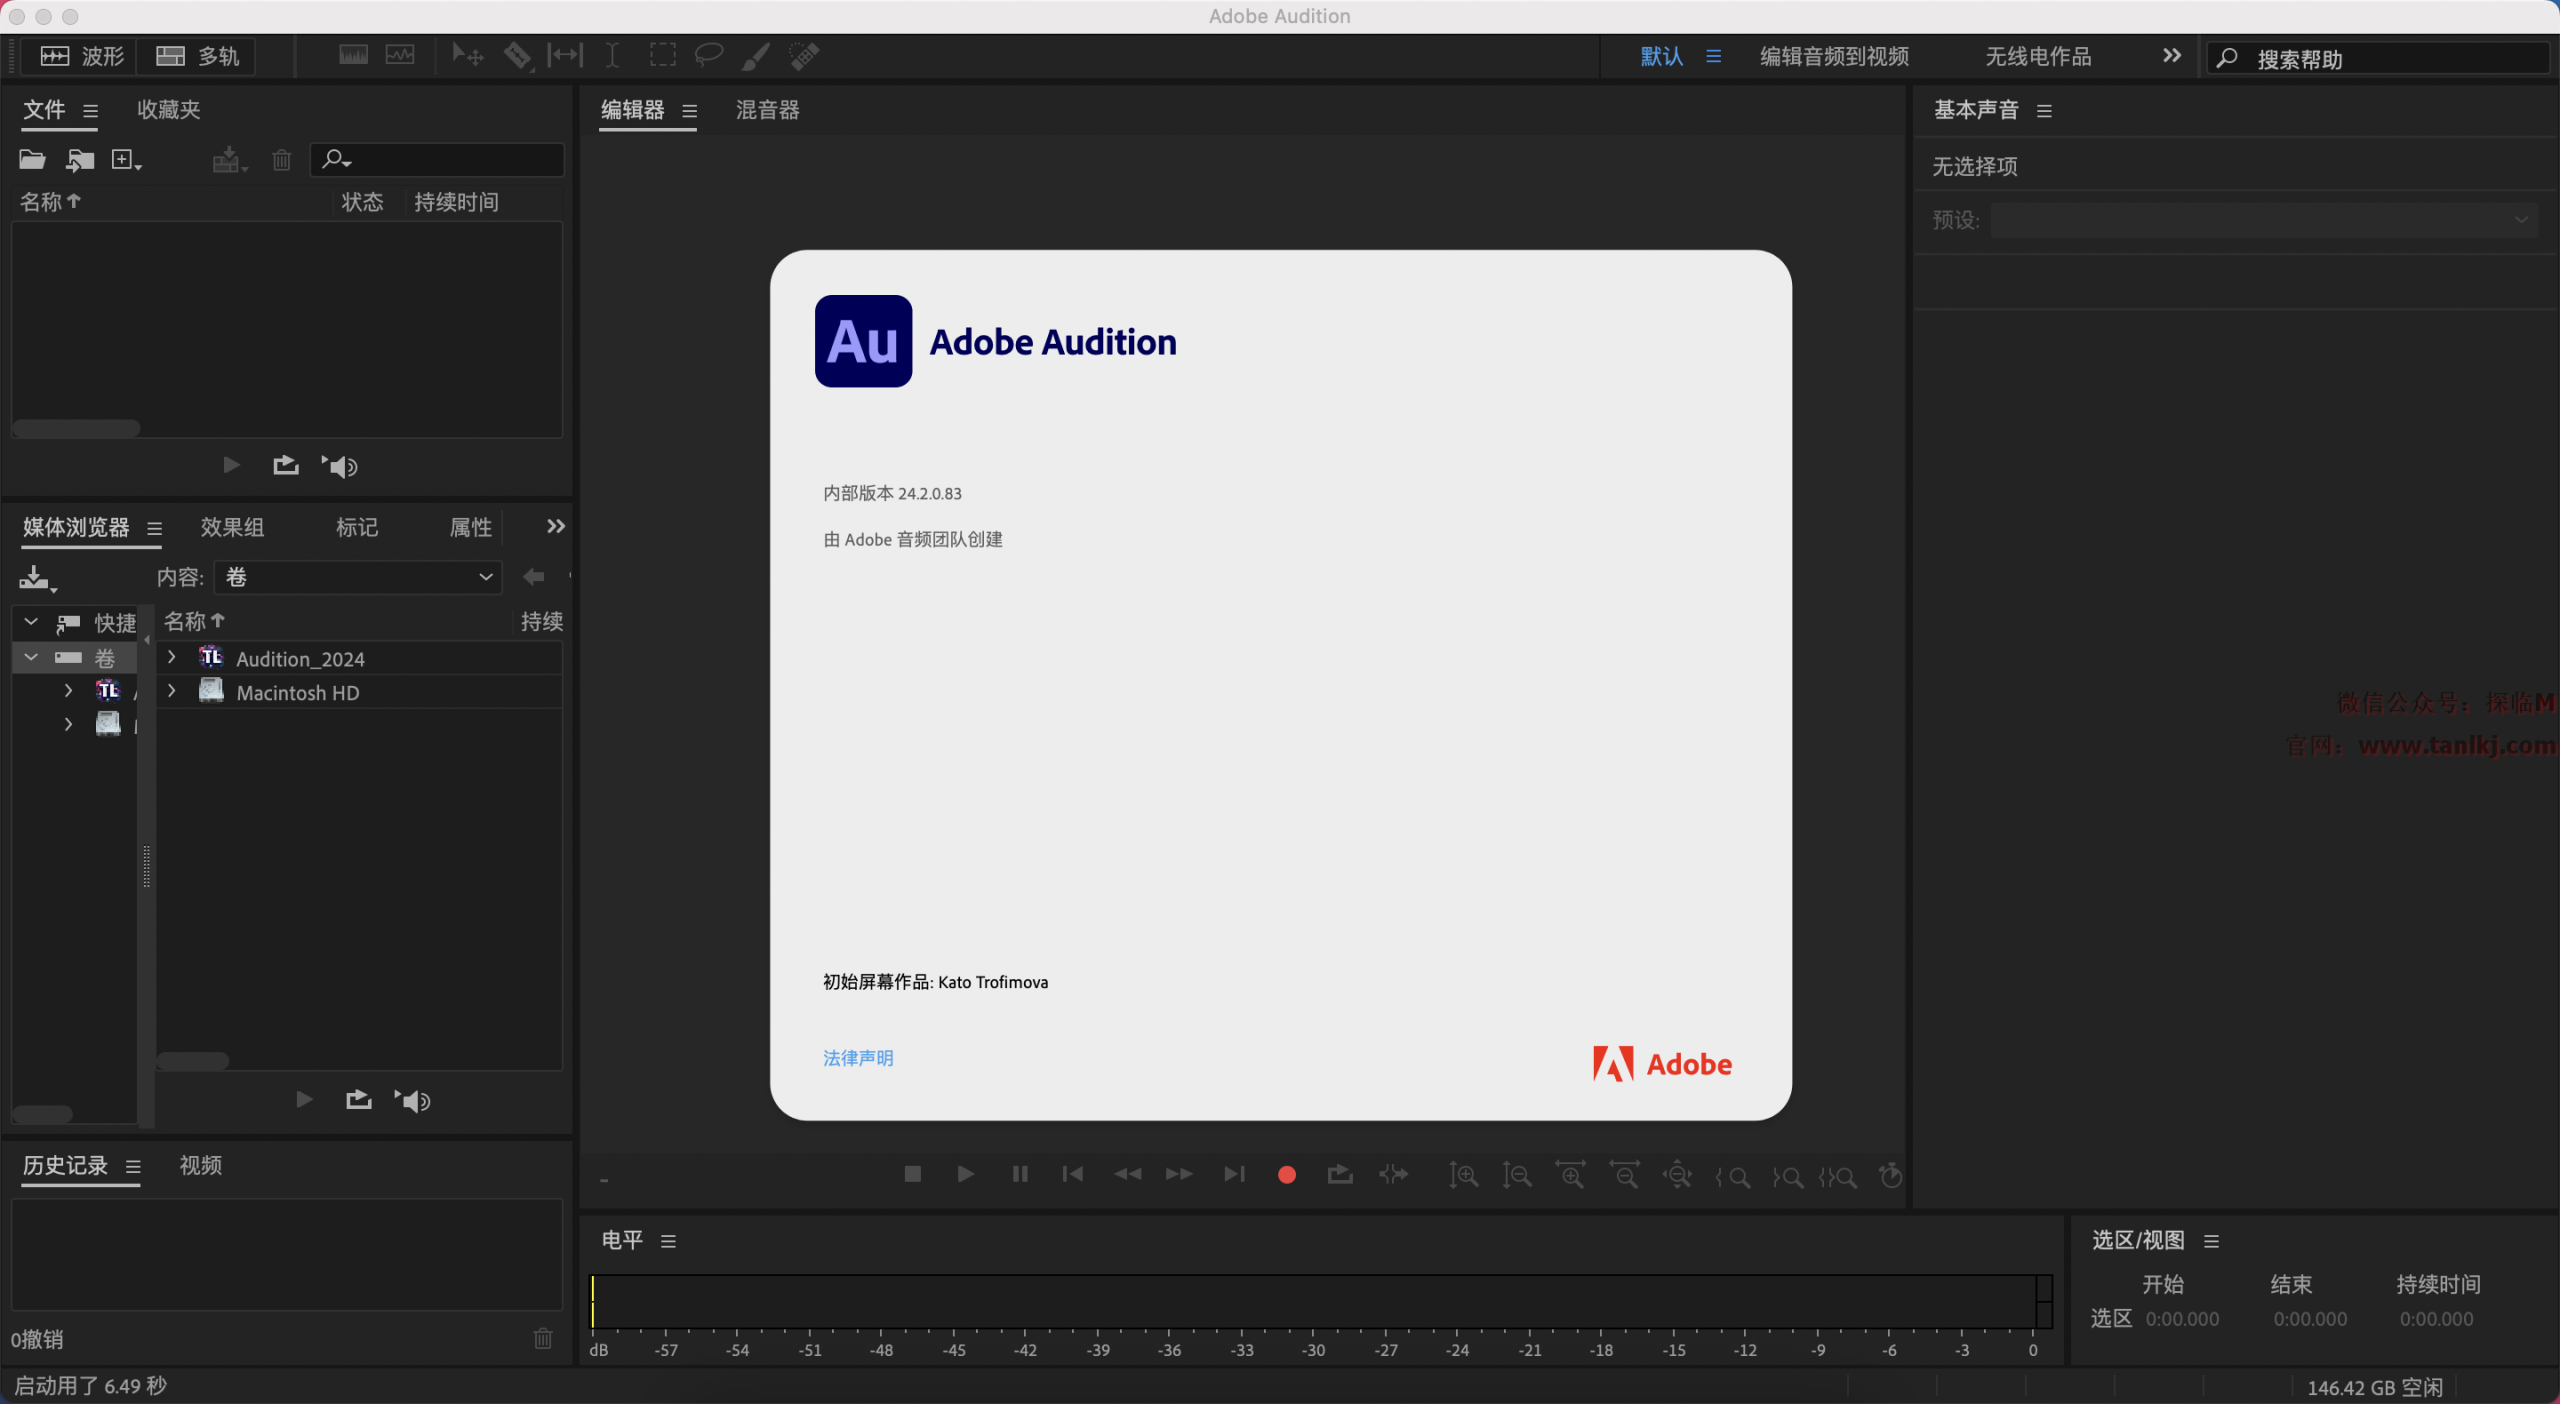Switch to the 效果组 tab
Image resolution: width=2560 pixels, height=1404 pixels.
(x=232, y=527)
